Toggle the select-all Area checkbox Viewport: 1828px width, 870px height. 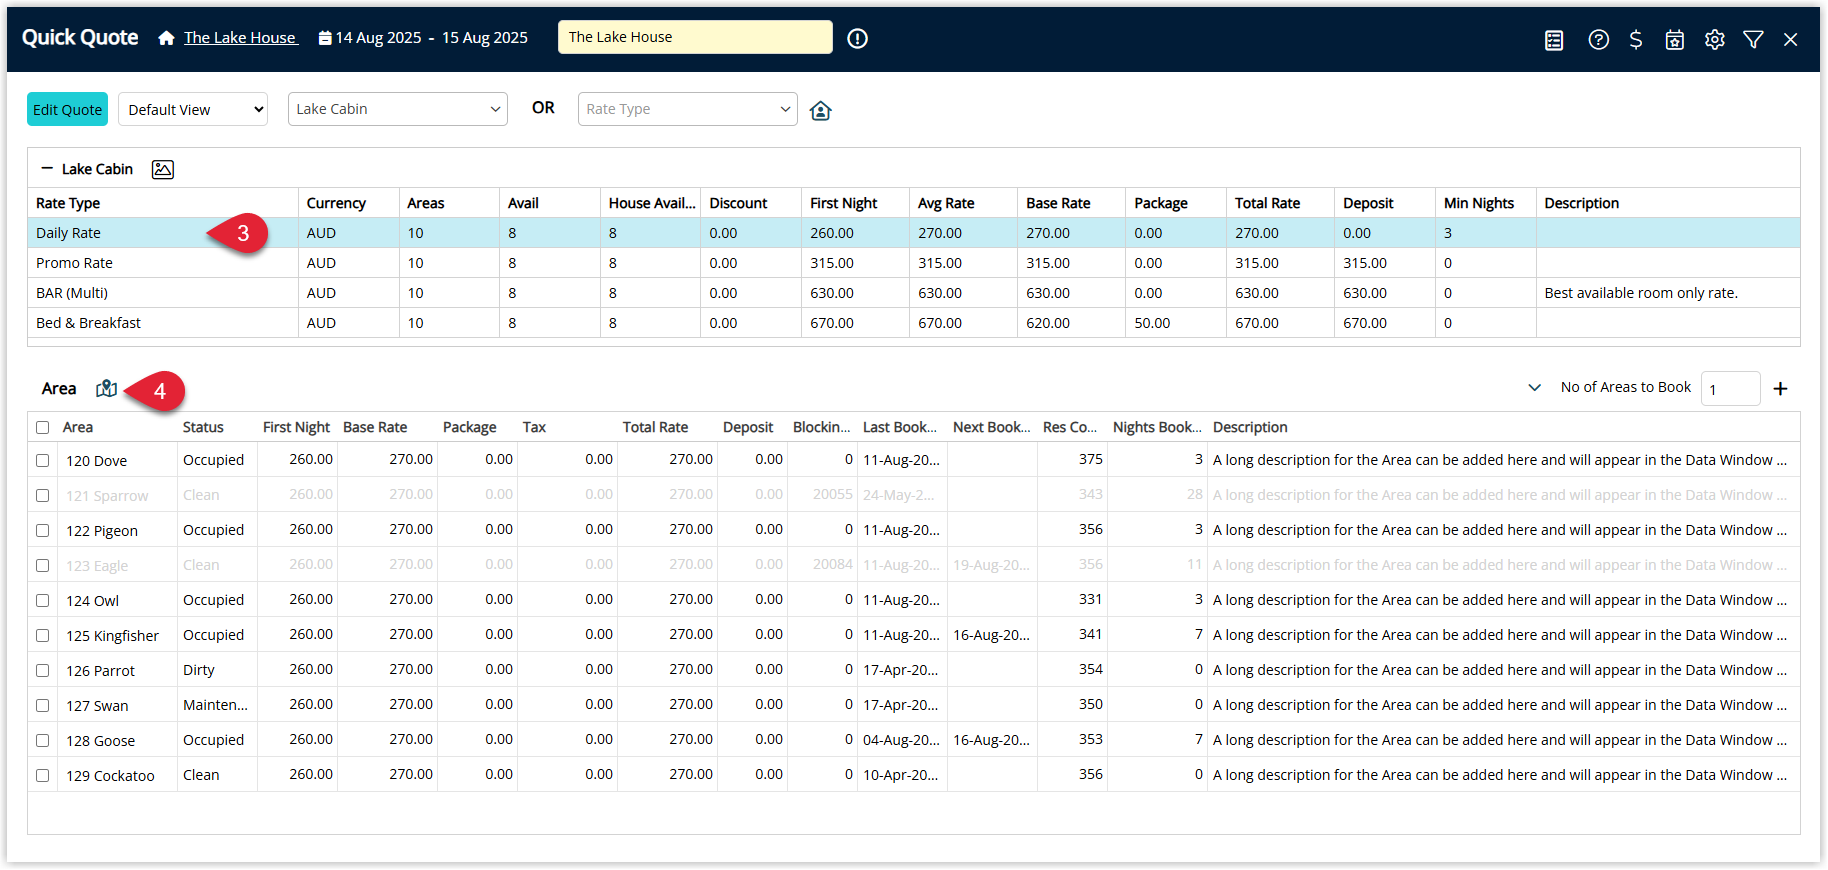pyautogui.click(x=42, y=427)
